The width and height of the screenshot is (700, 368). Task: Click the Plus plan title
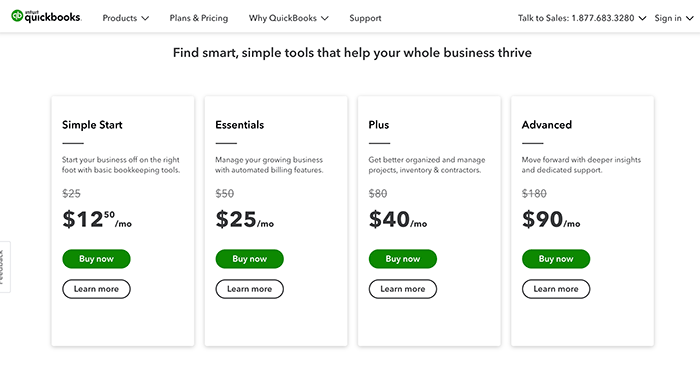pyautogui.click(x=379, y=125)
